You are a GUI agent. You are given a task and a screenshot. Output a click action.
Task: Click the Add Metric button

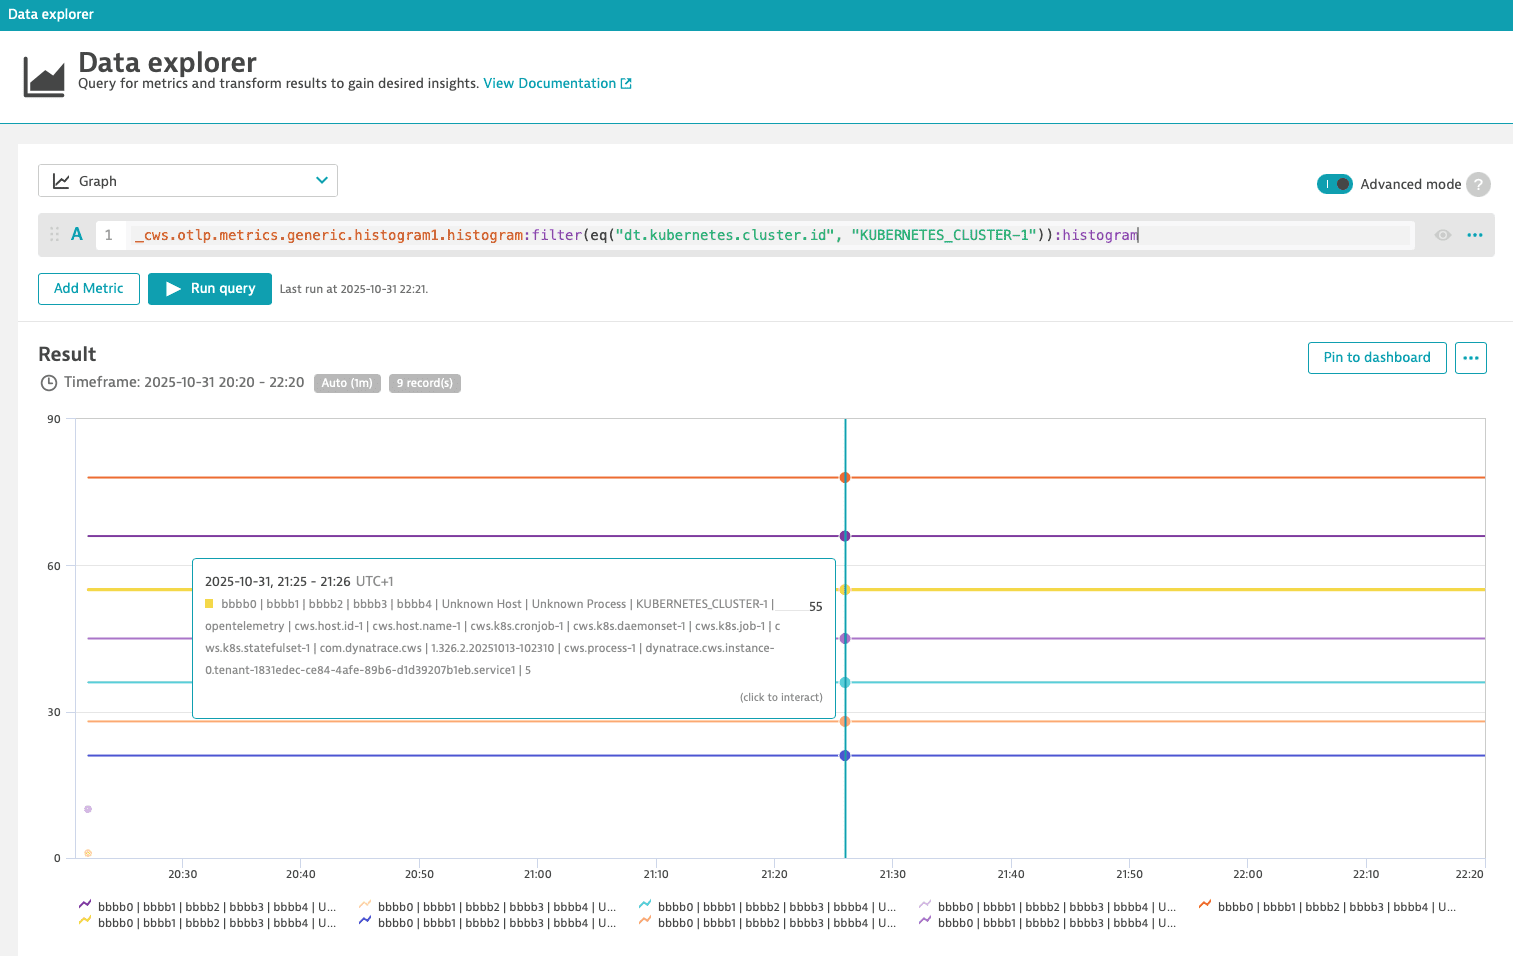click(88, 288)
